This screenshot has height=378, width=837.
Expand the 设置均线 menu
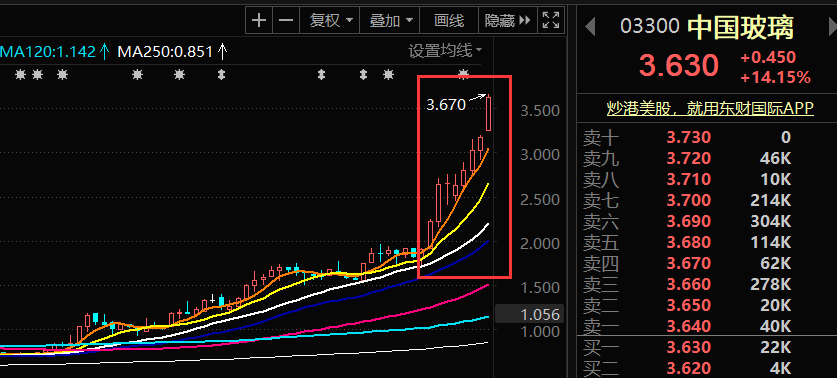pos(445,51)
